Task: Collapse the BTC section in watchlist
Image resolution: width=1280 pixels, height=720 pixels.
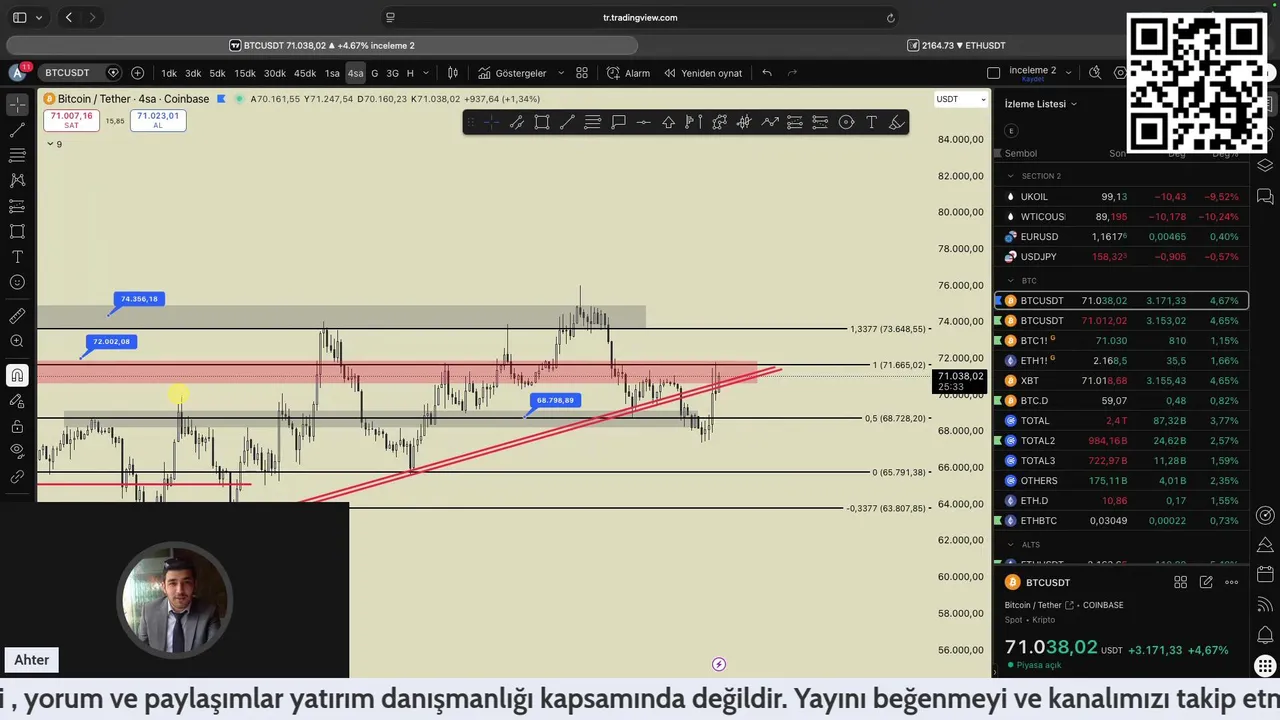Action: click(x=1010, y=281)
